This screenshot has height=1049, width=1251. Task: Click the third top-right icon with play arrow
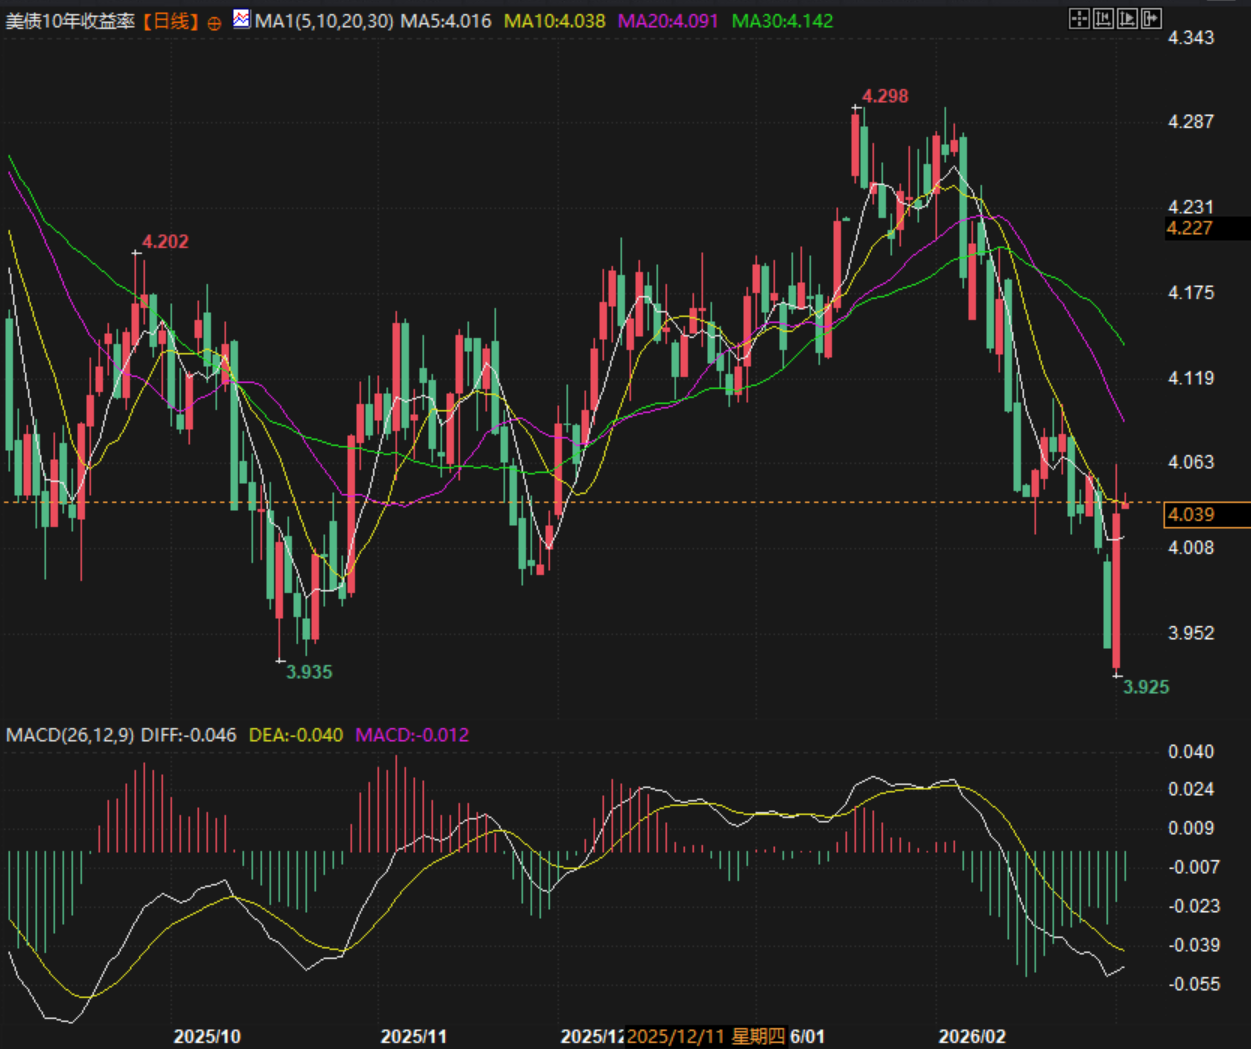1127,19
